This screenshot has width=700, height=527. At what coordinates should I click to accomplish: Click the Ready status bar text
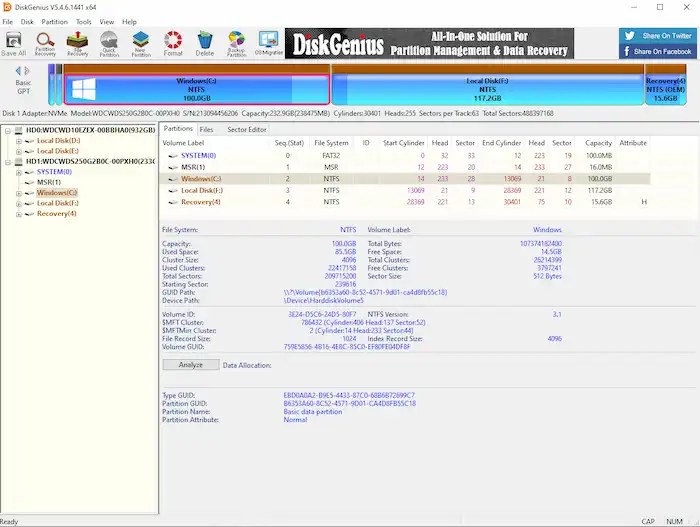click(x=9, y=522)
